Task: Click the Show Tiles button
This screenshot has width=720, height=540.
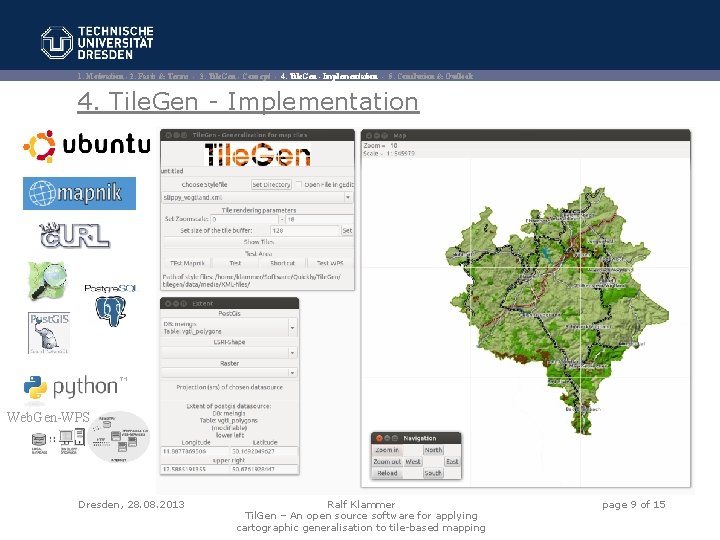Action: click(258, 242)
